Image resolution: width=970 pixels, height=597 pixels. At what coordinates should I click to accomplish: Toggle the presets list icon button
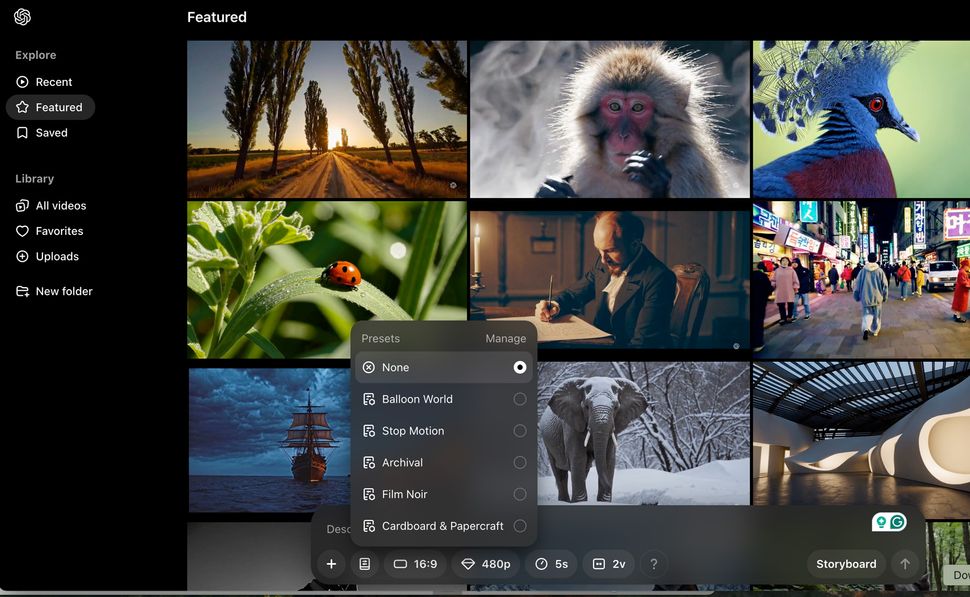click(x=365, y=564)
